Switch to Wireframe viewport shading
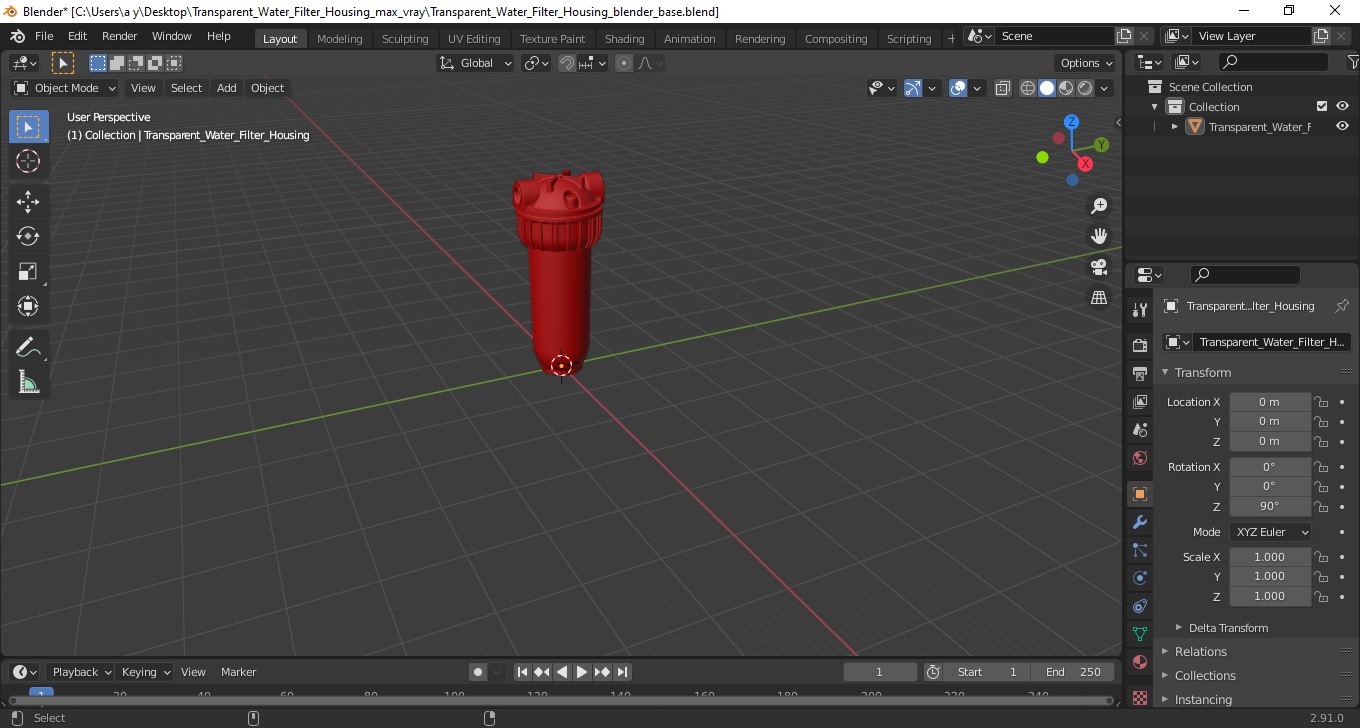 coord(1028,88)
